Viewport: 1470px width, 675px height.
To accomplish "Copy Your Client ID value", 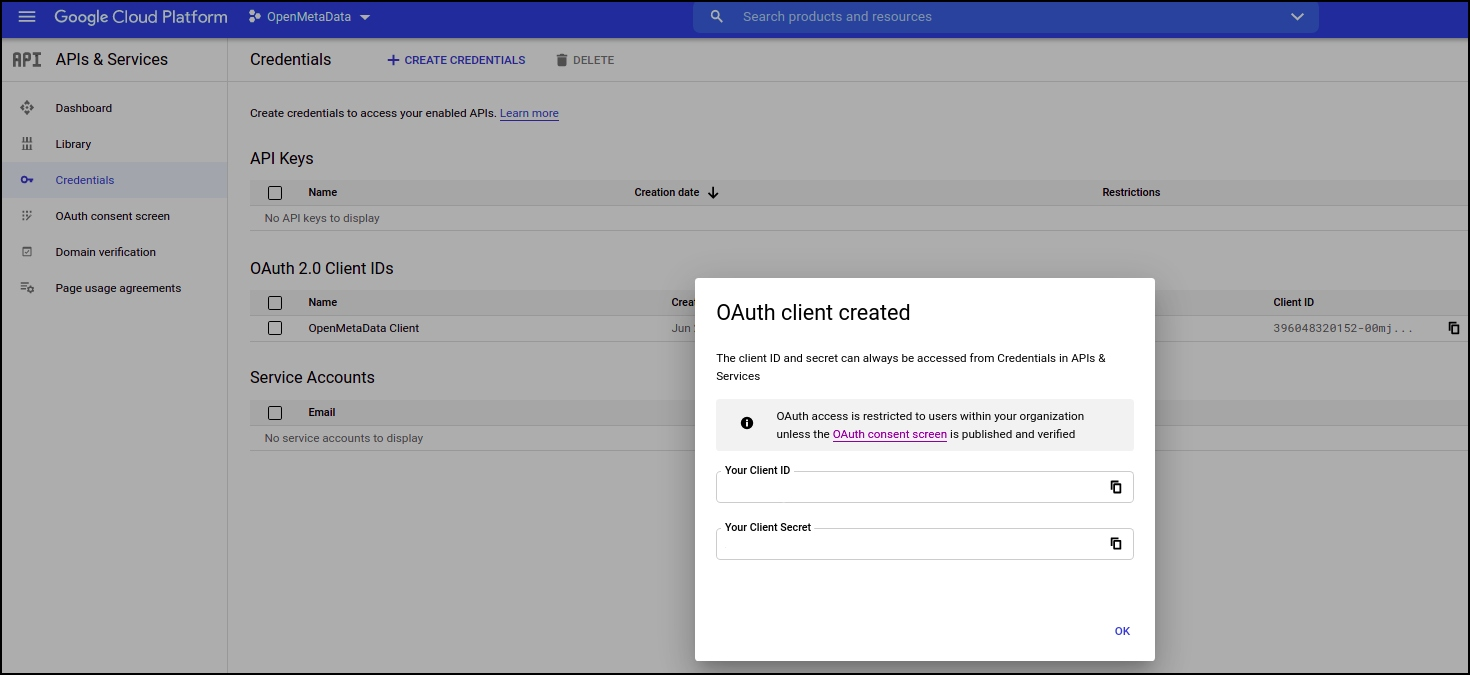I will [x=1116, y=487].
